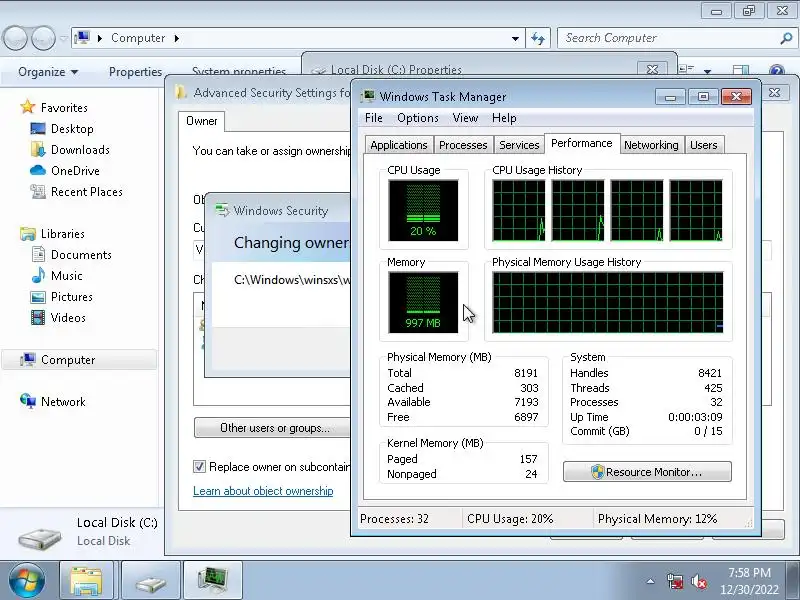Viewport: 800px width, 600px height.
Task: Click the computer icon in address bar
Action: pyautogui.click(x=82, y=38)
